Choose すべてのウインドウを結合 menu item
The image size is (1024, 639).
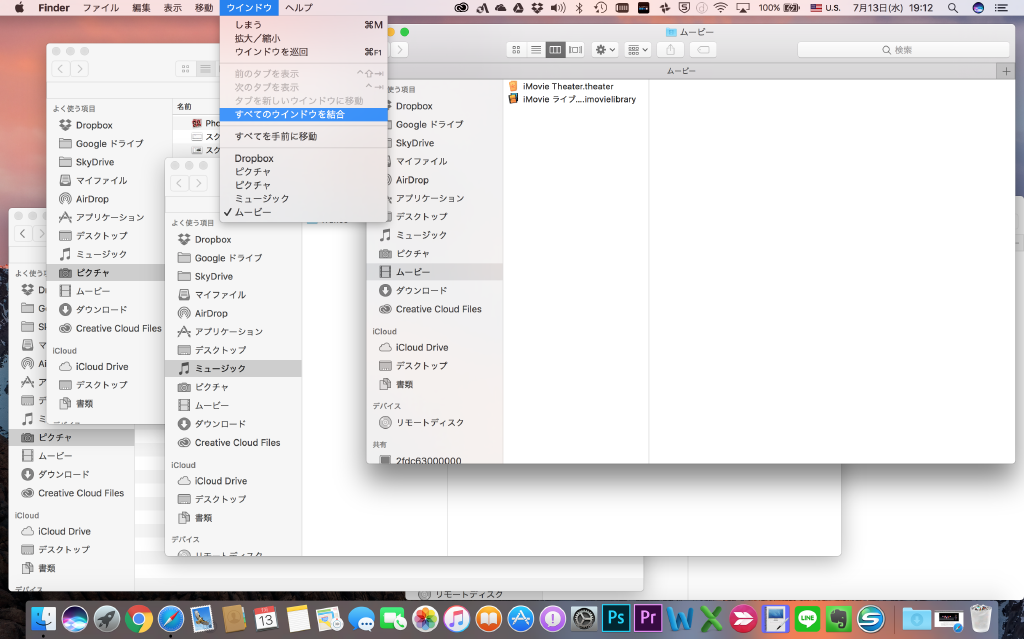click(x=289, y=114)
